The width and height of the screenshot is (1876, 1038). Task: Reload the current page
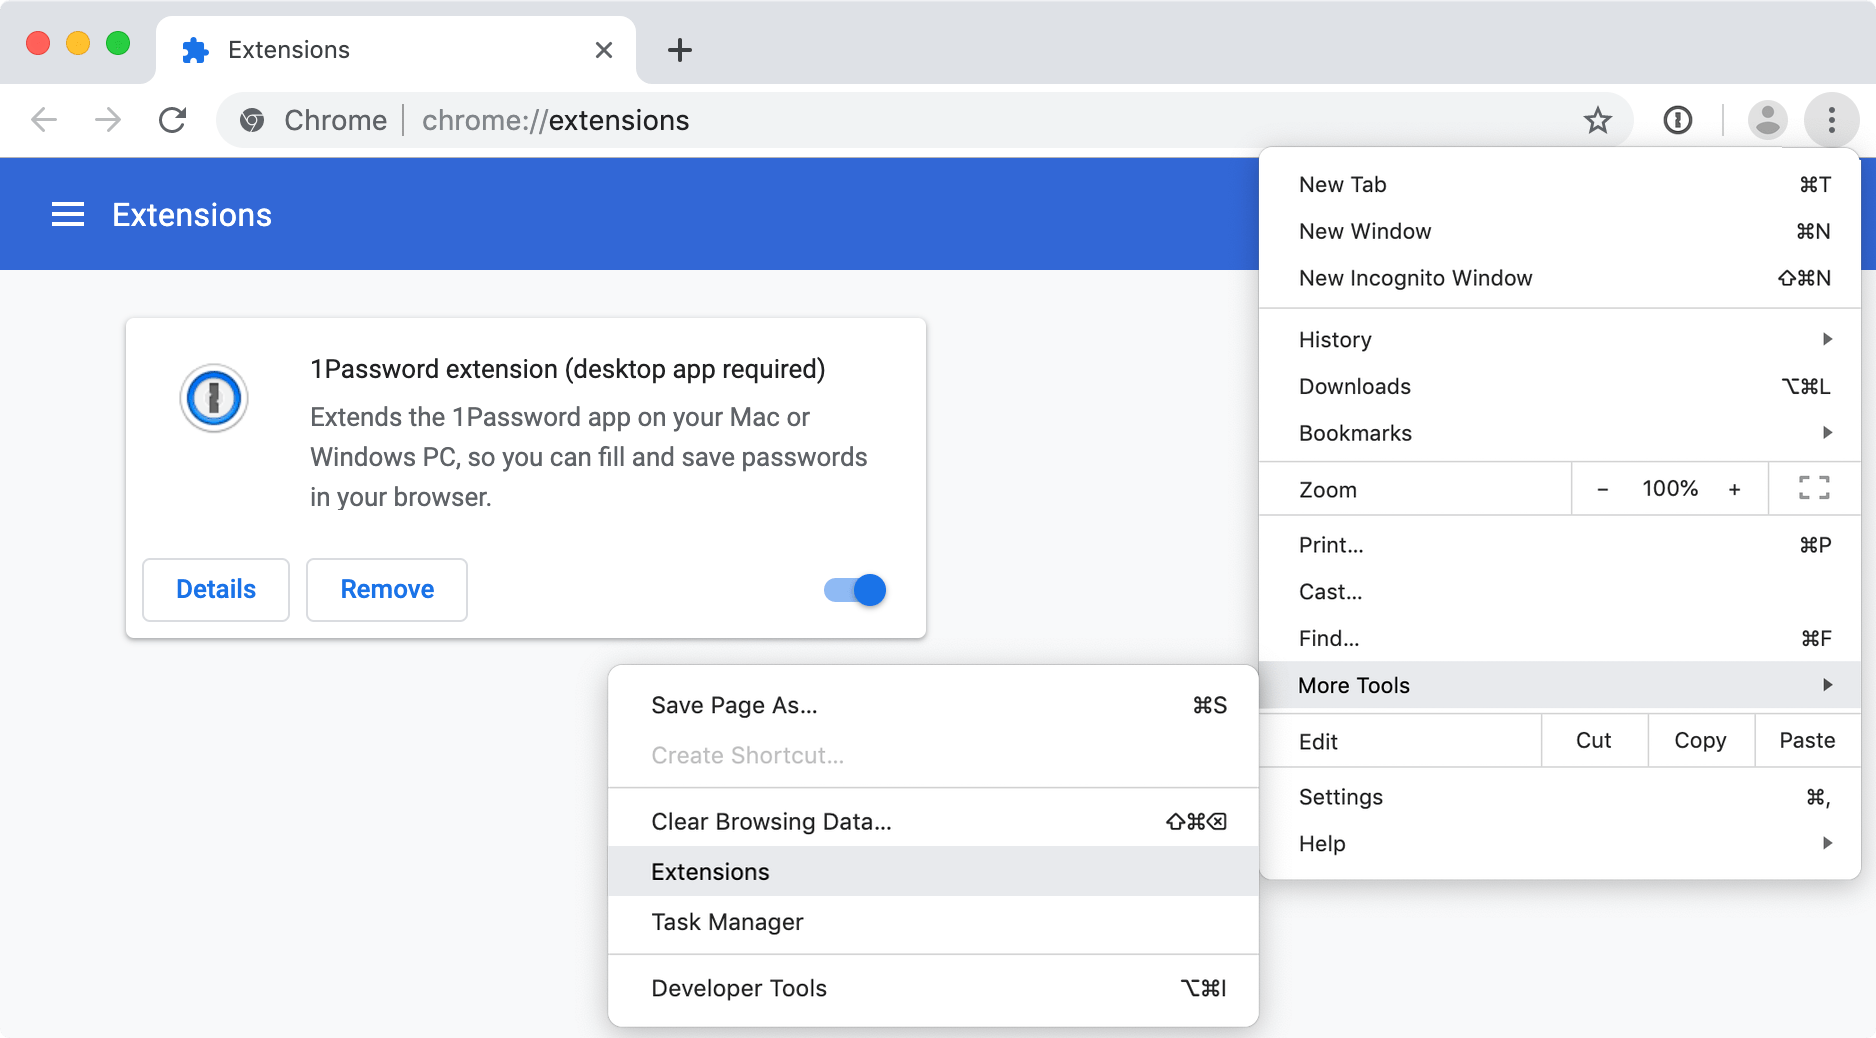pyautogui.click(x=172, y=120)
